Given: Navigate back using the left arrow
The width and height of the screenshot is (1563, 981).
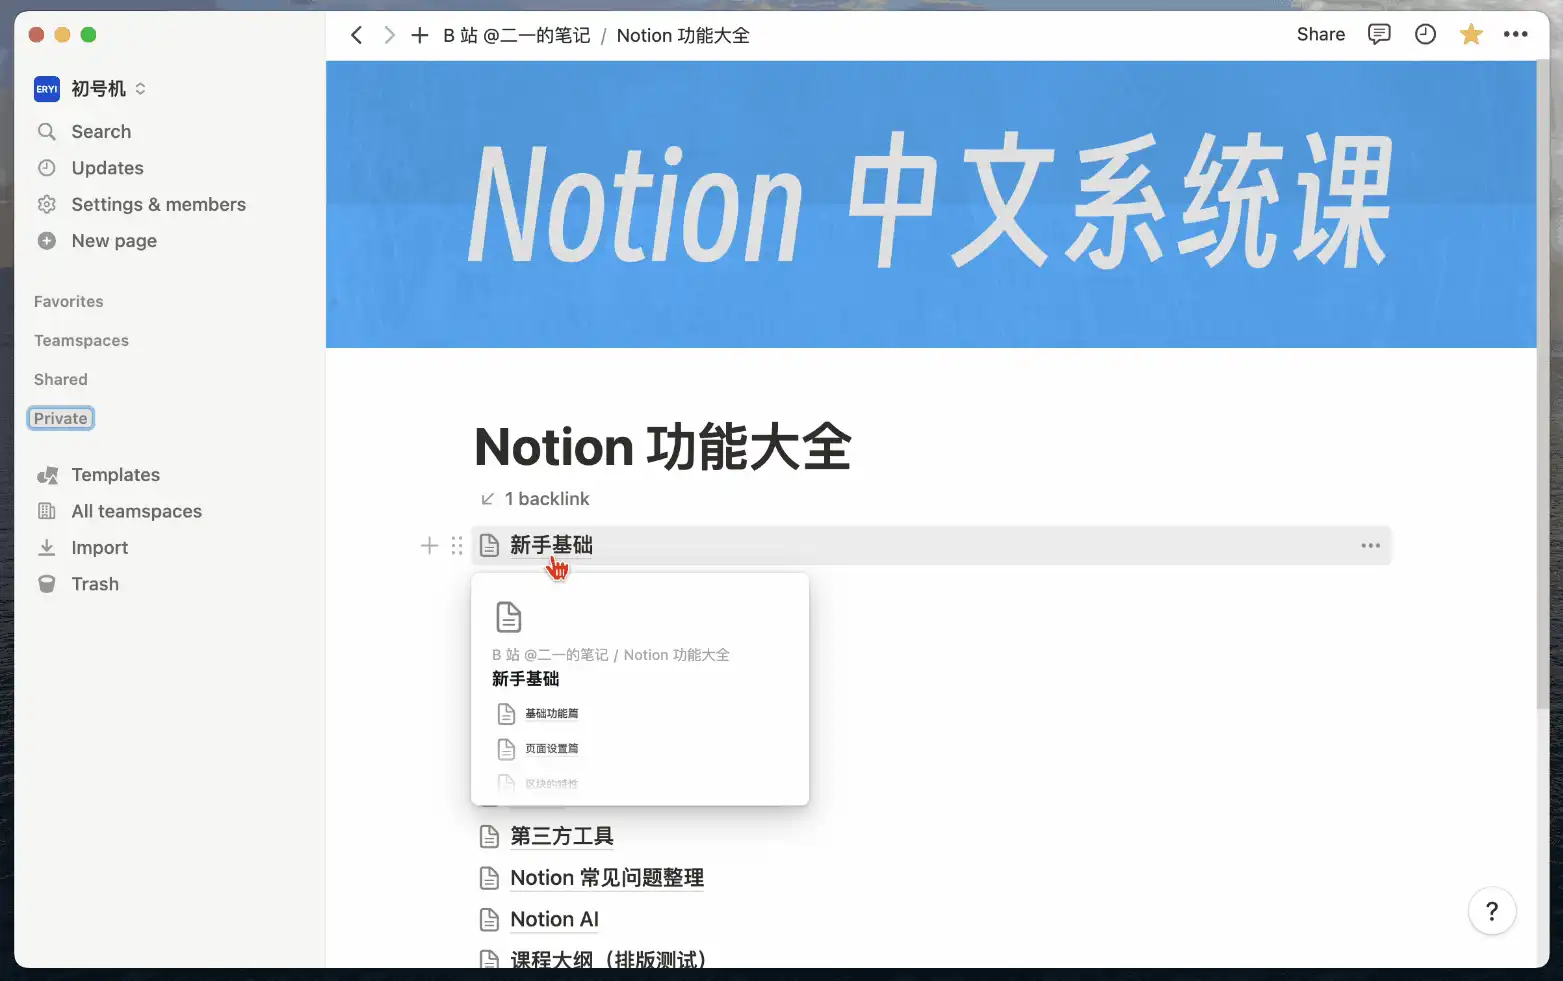Looking at the screenshot, I should point(357,34).
